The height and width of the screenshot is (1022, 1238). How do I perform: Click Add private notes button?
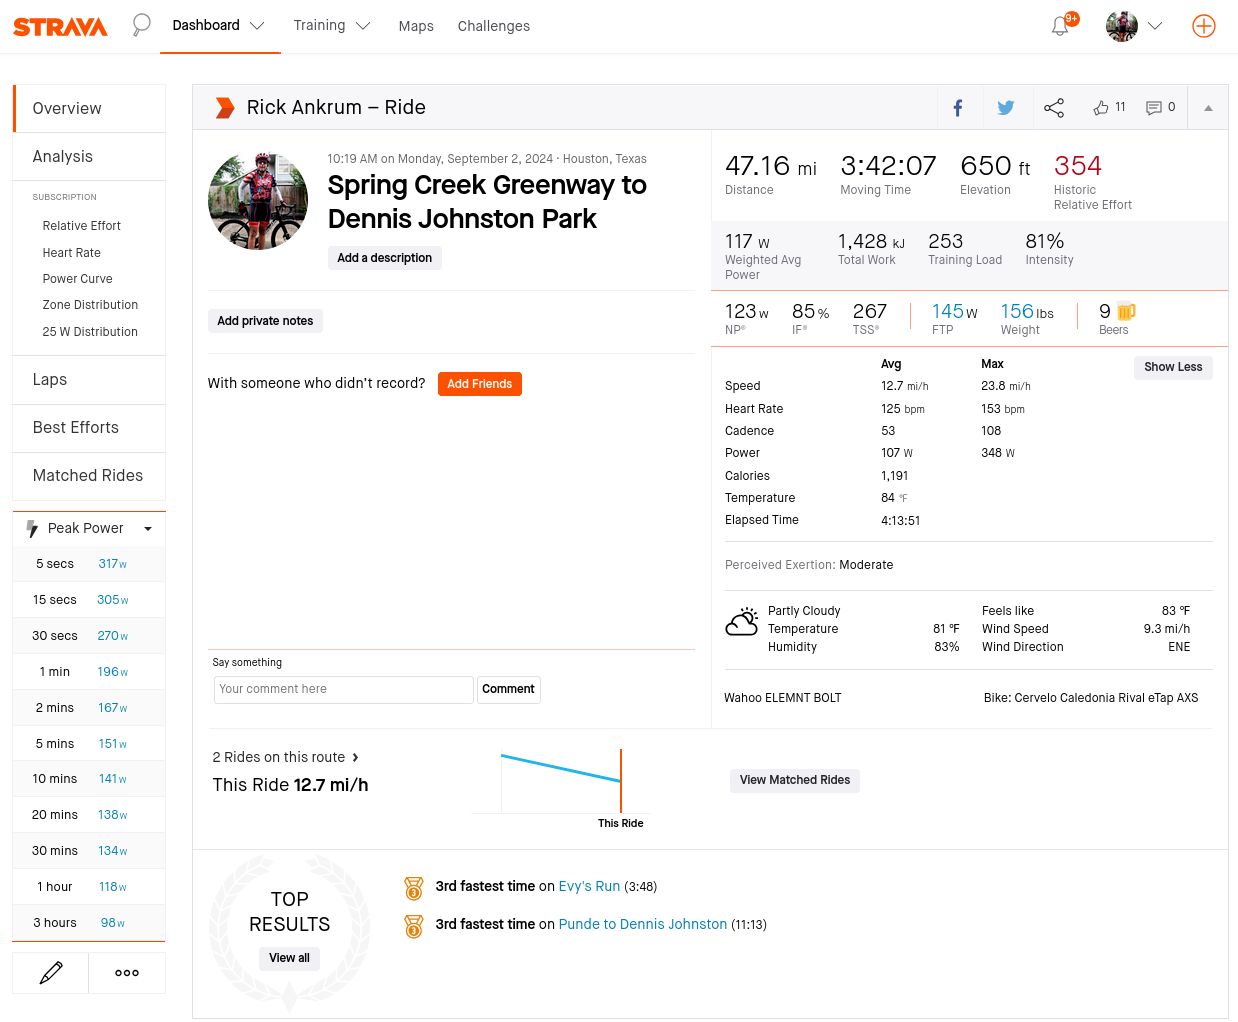coord(265,321)
